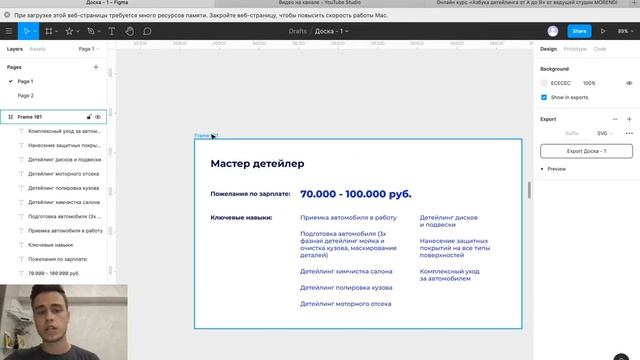Image resolution: width=640 pixels, height=360 pixels.
Task: Edit the background opacity 100% field
Action: tap(589, 83)
